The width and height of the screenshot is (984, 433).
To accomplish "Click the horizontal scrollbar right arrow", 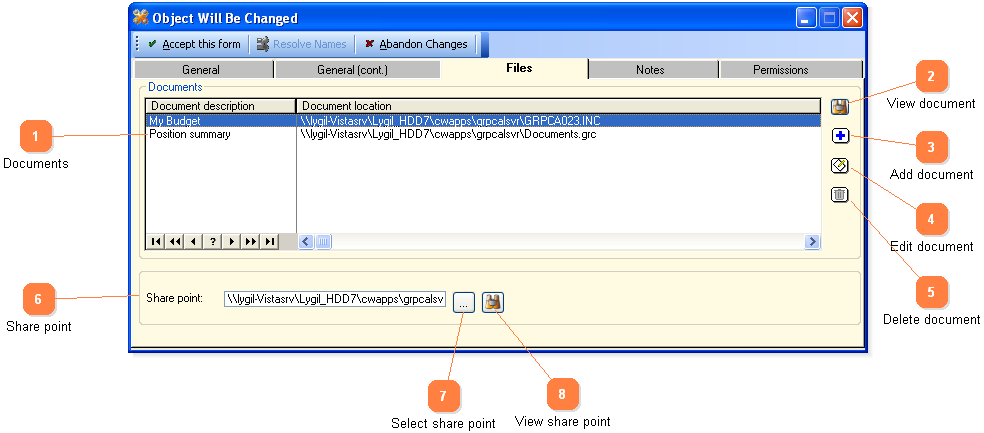I will point(812,242).
